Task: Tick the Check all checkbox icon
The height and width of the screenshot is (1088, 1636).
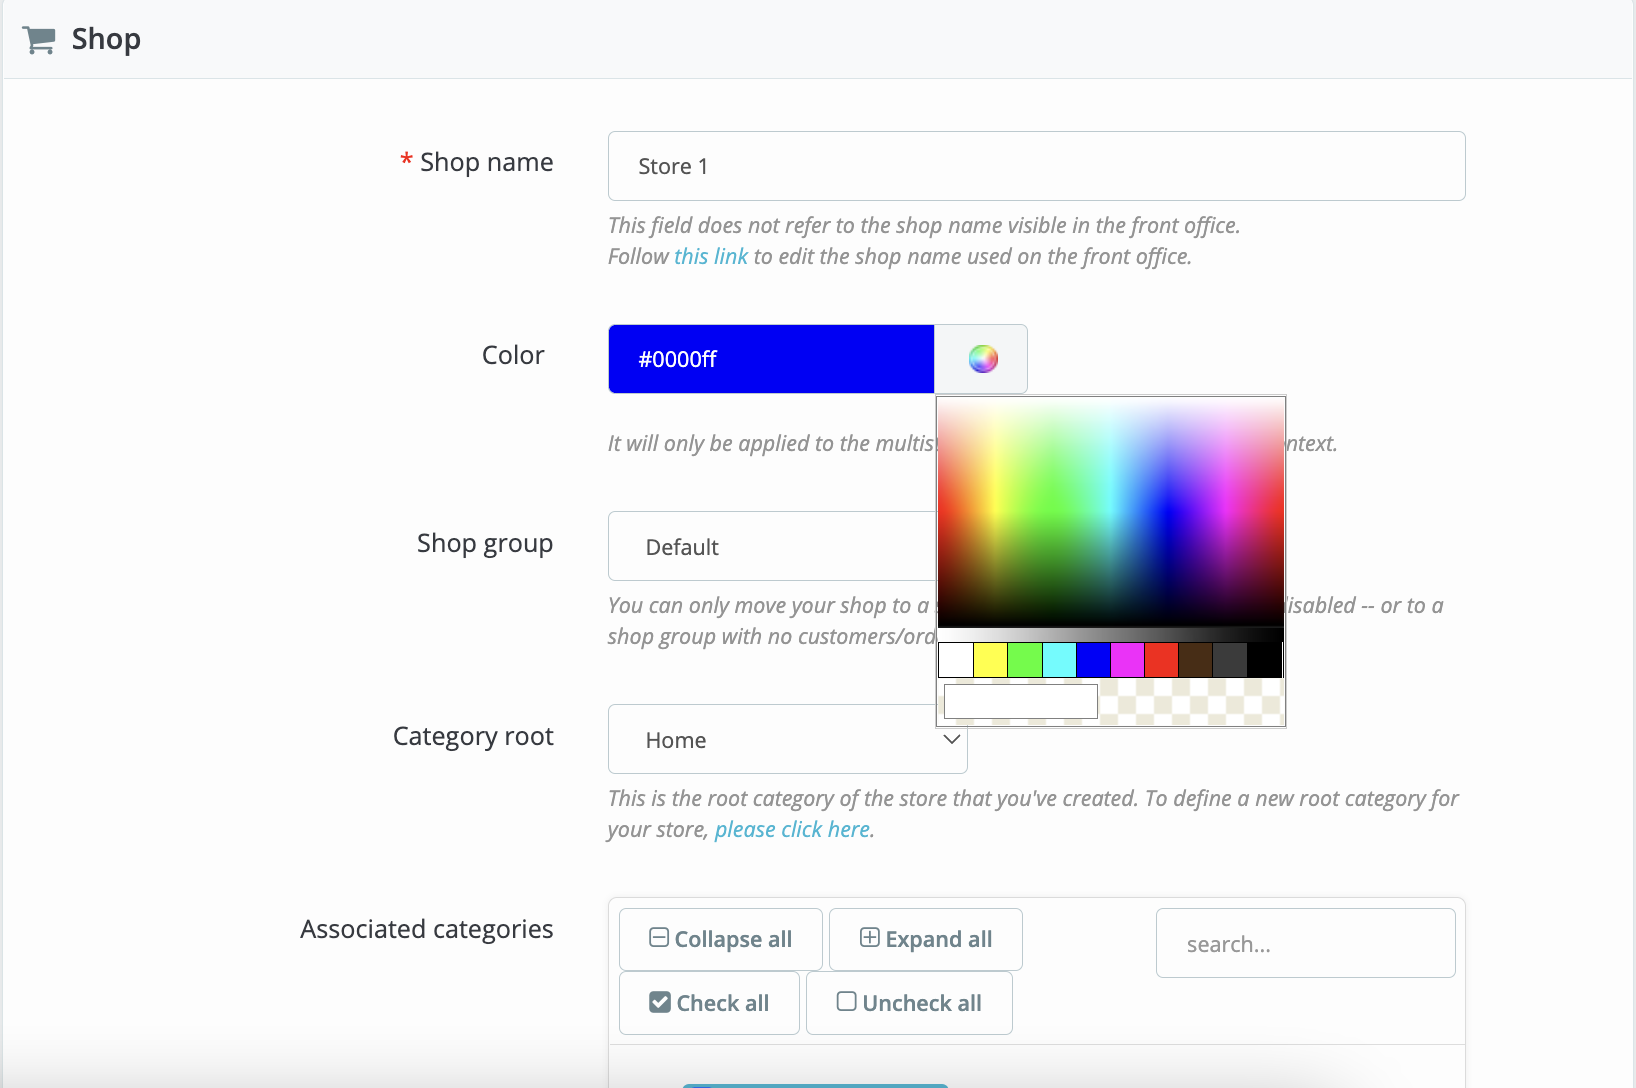Action: [660, 1002]
